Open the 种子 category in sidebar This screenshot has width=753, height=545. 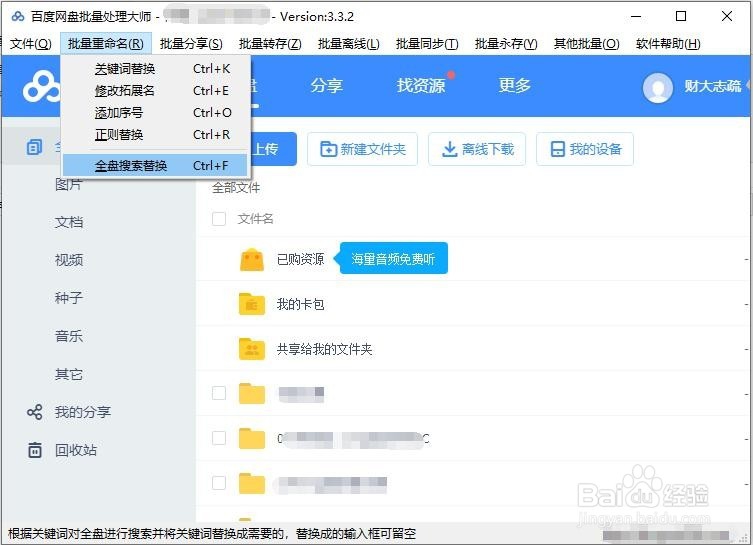pyautogui.click(x=69, y=298)
